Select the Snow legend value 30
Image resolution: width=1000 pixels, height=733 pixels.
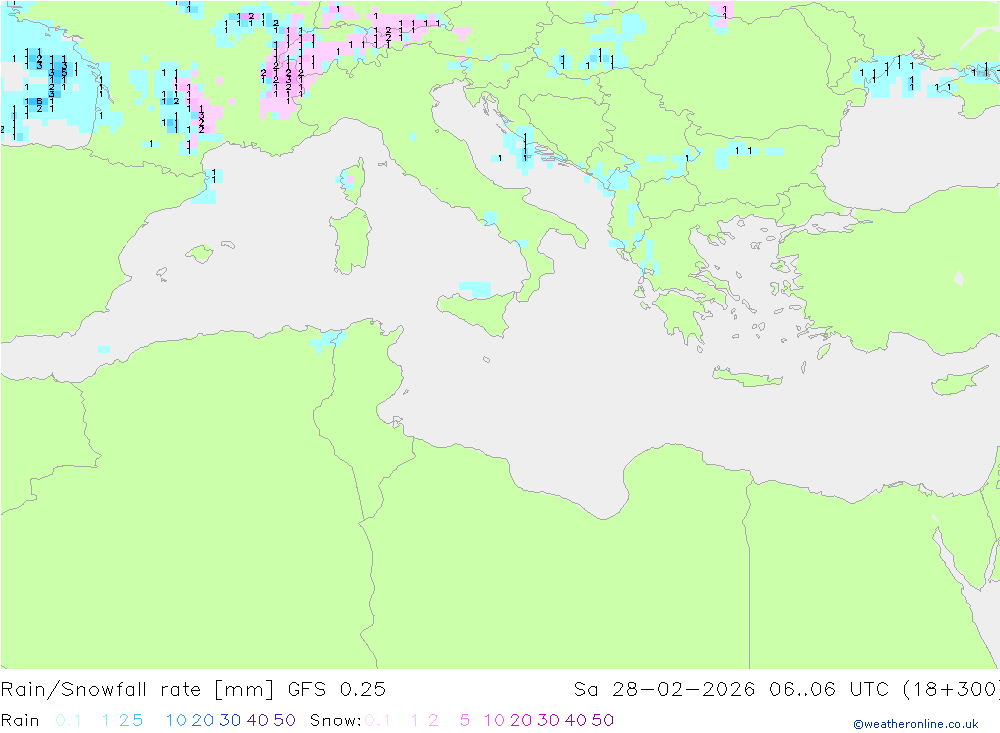(x=548, y=720)
